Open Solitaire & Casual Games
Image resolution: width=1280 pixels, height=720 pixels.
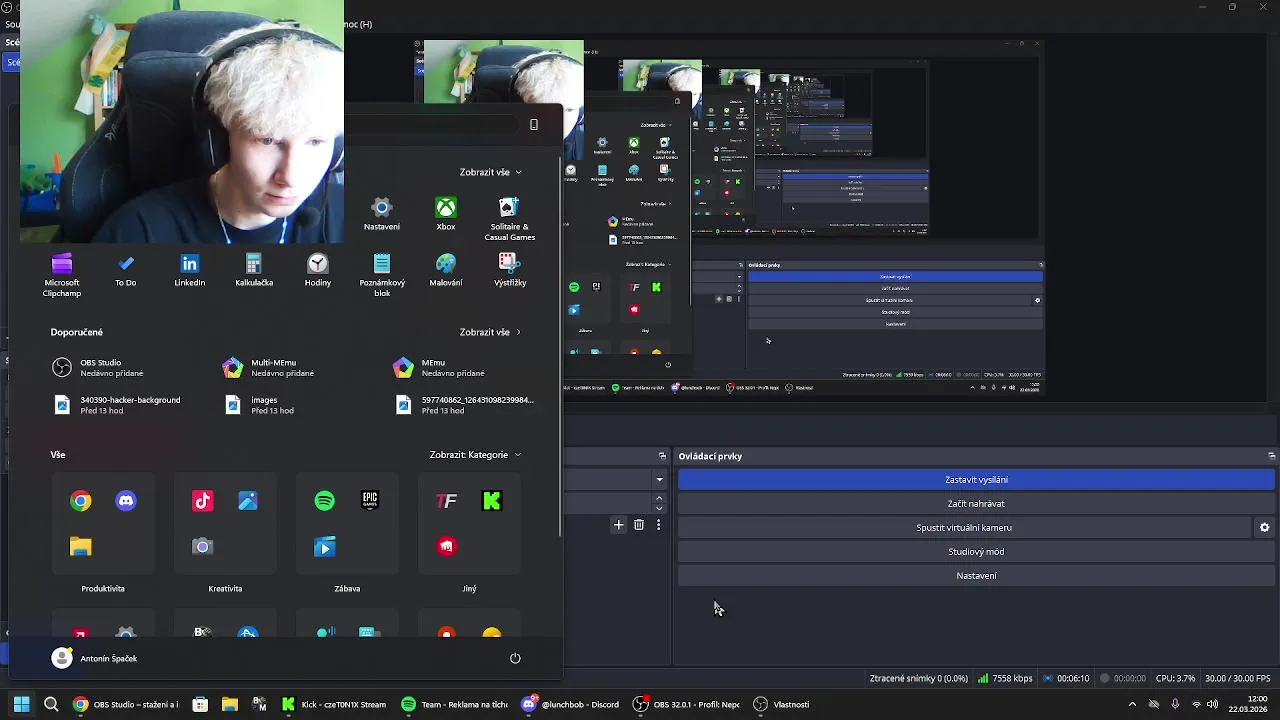510,219
